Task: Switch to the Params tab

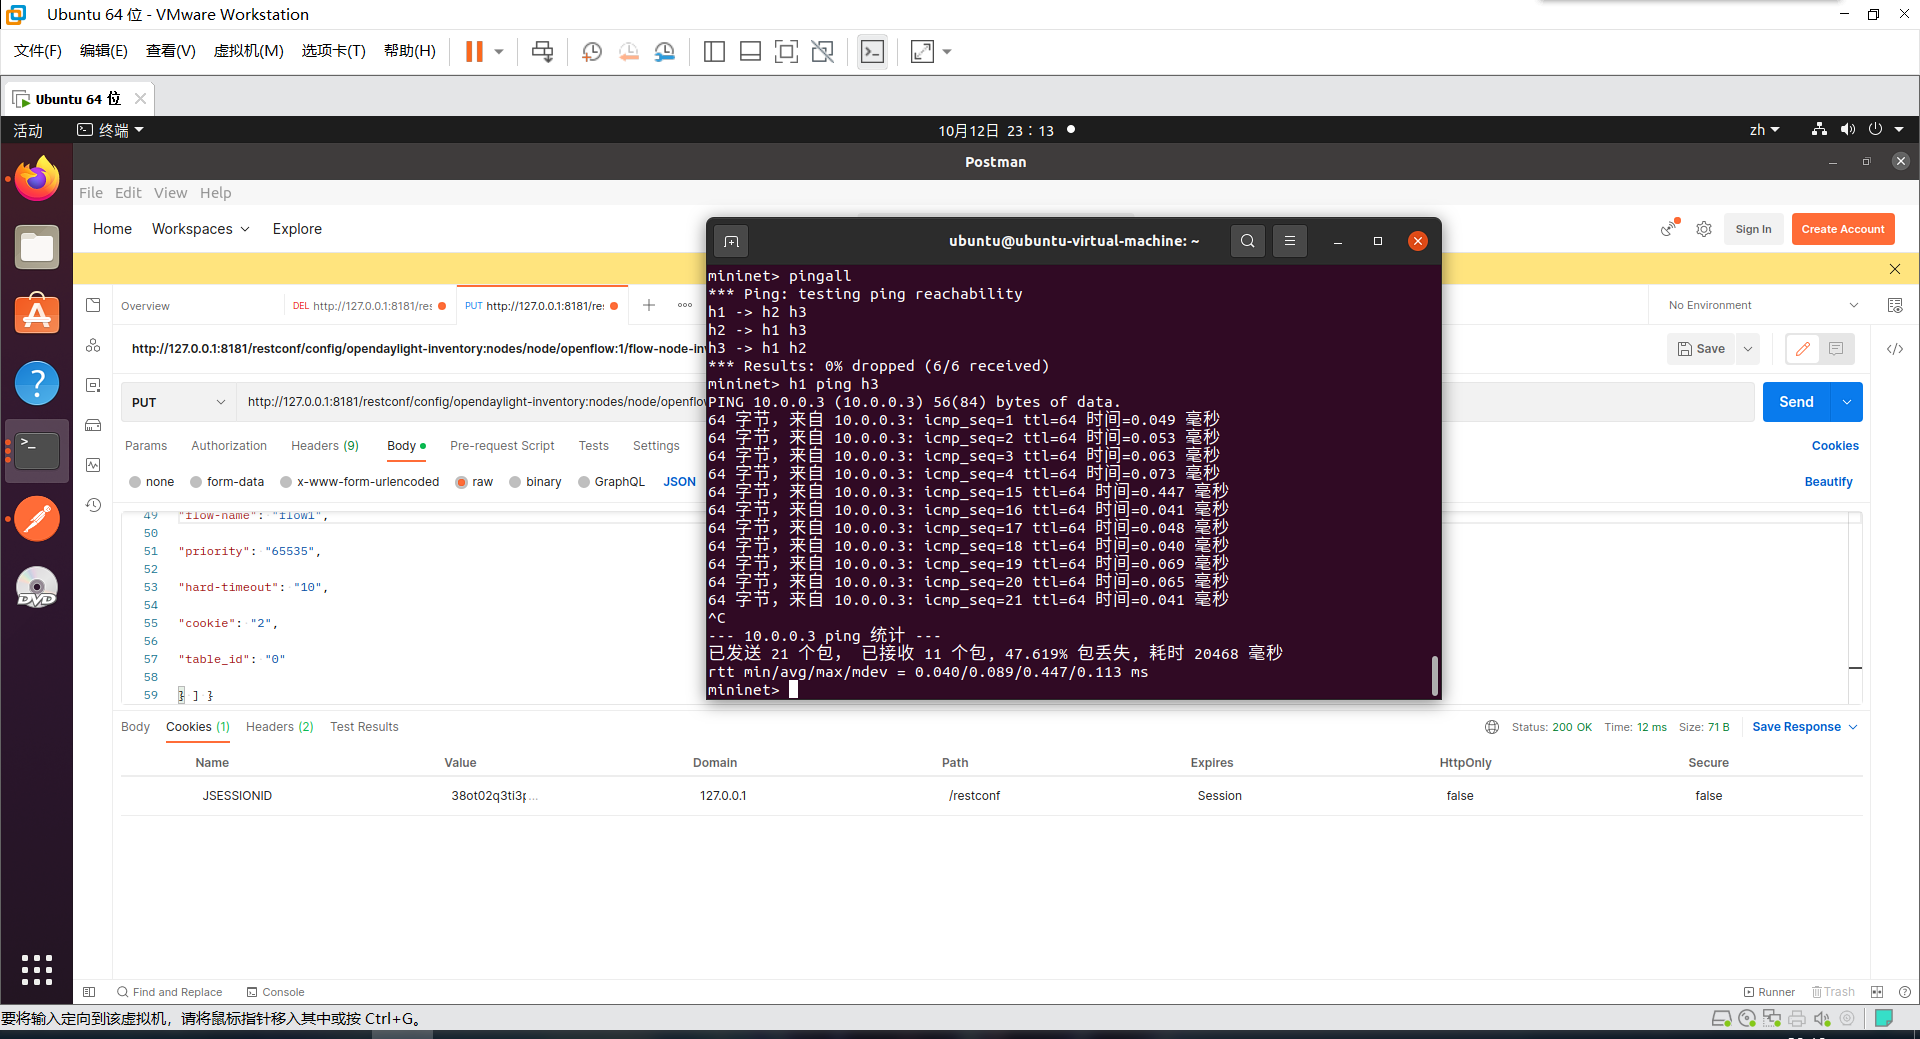Action: [146, 446]
